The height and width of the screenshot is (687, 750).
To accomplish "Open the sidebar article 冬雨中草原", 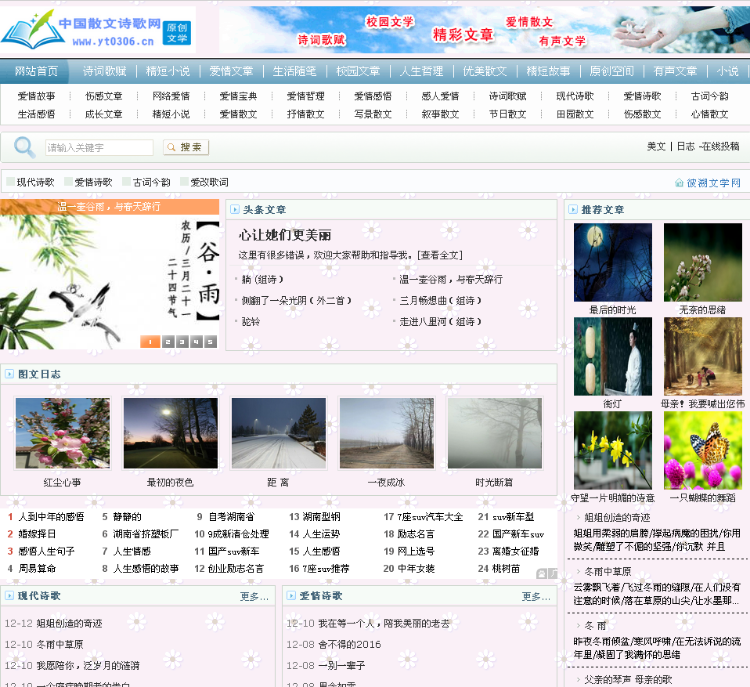I will (607, 571).
